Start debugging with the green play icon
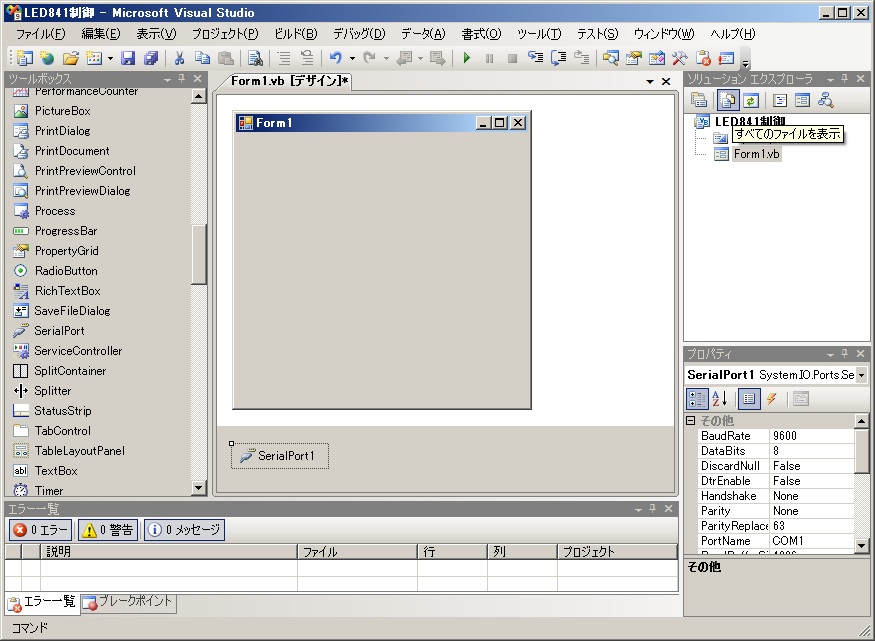Image resolution: width=875 pixels, height=641 pixels. tap(467, 58)
